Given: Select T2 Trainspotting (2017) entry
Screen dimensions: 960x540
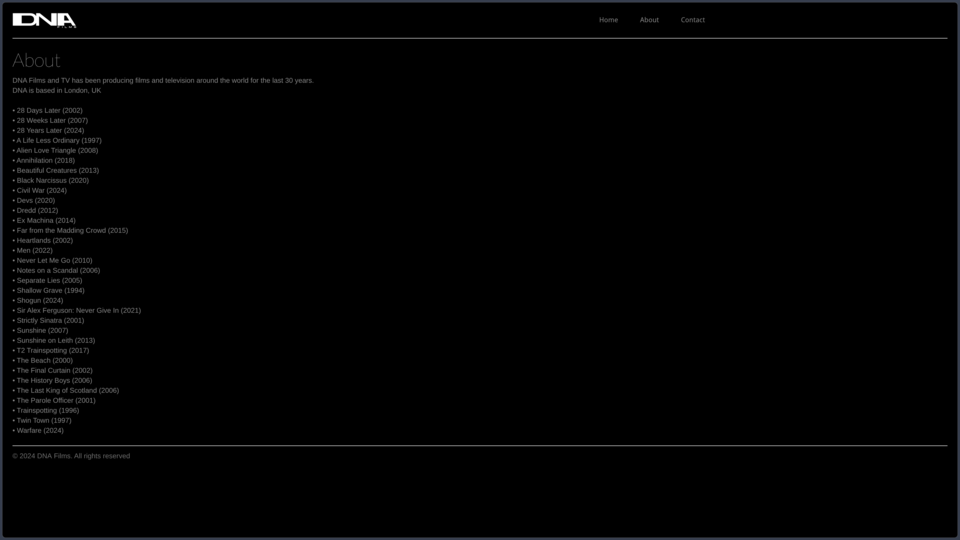Looking at the screenshot, I should point(51,350).
